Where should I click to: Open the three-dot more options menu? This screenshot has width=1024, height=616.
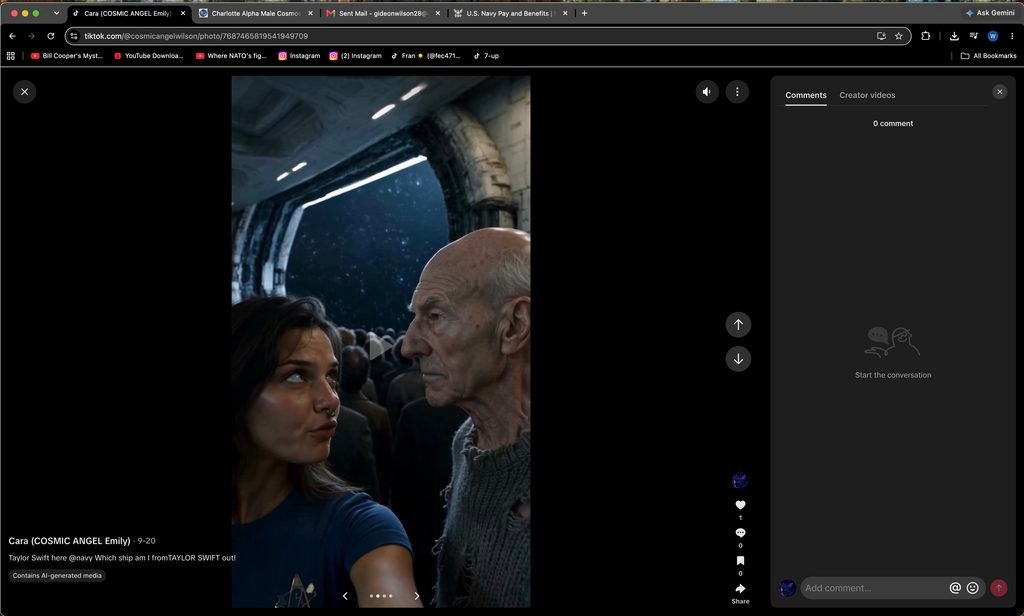(x=737, y=92)
